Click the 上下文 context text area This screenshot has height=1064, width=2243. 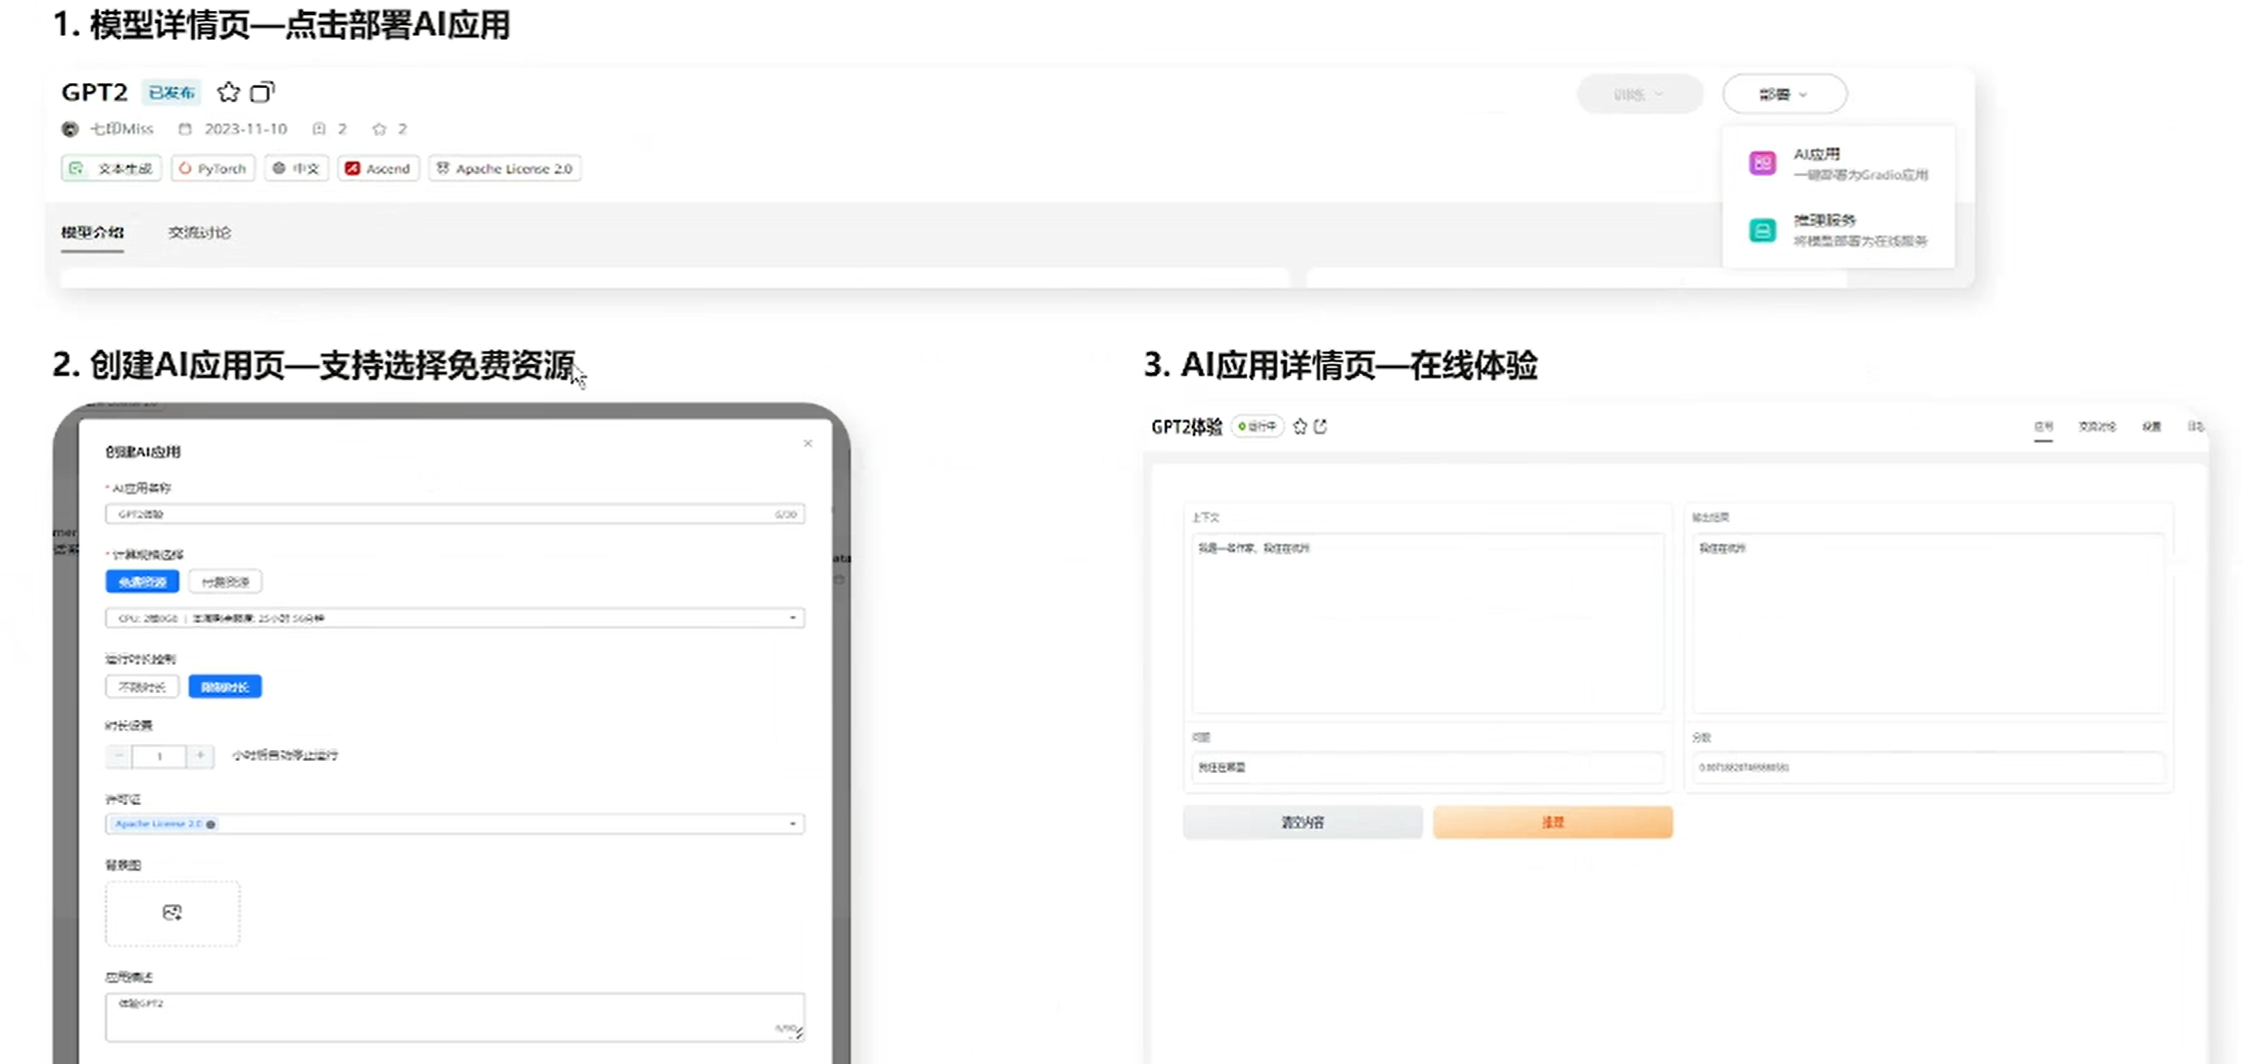(x=1427, y=622)
